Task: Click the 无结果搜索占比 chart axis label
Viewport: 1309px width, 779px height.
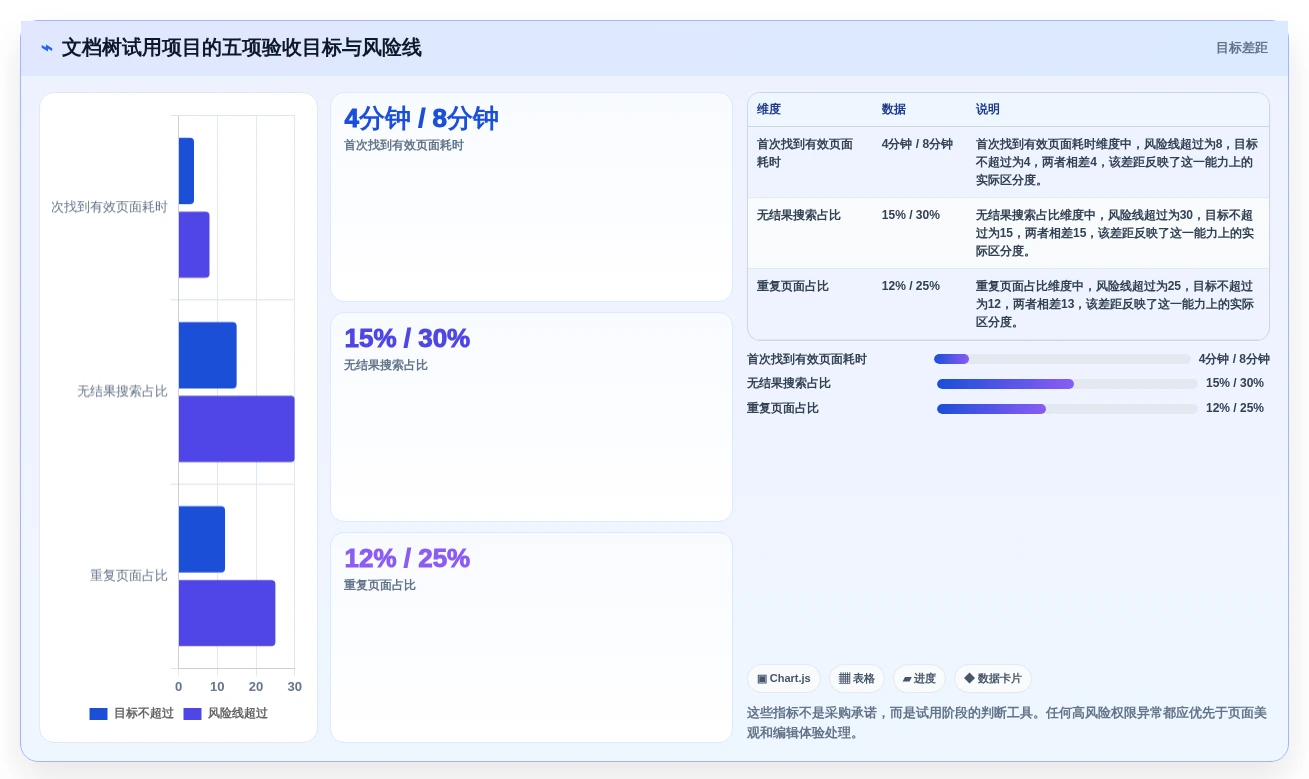Action: coord(122,392)
